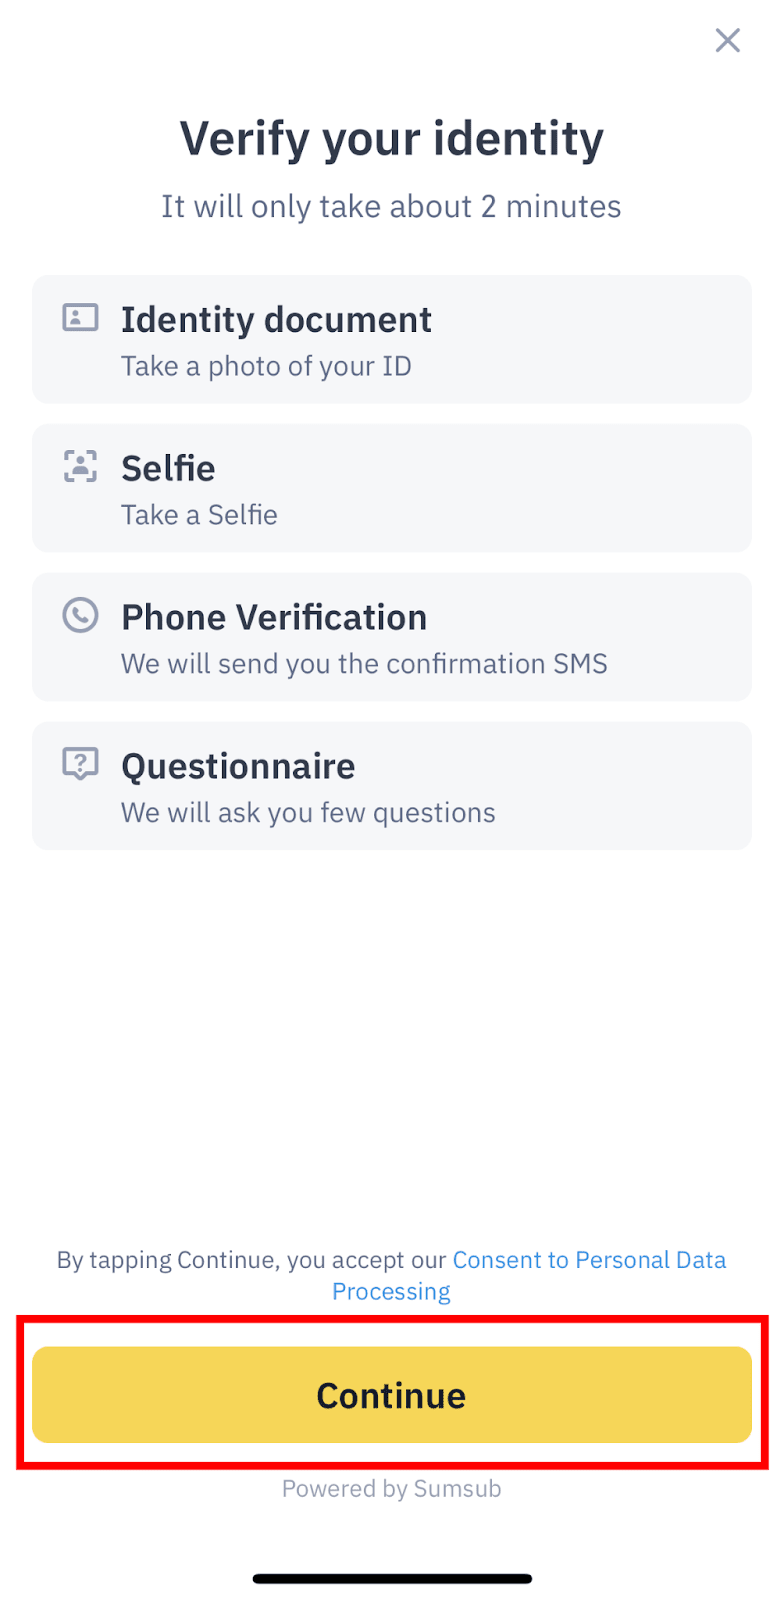This screenshot has width=784, height=1600.
Task: Tap the iOS home indicator bar
Action: point(392,1579)
